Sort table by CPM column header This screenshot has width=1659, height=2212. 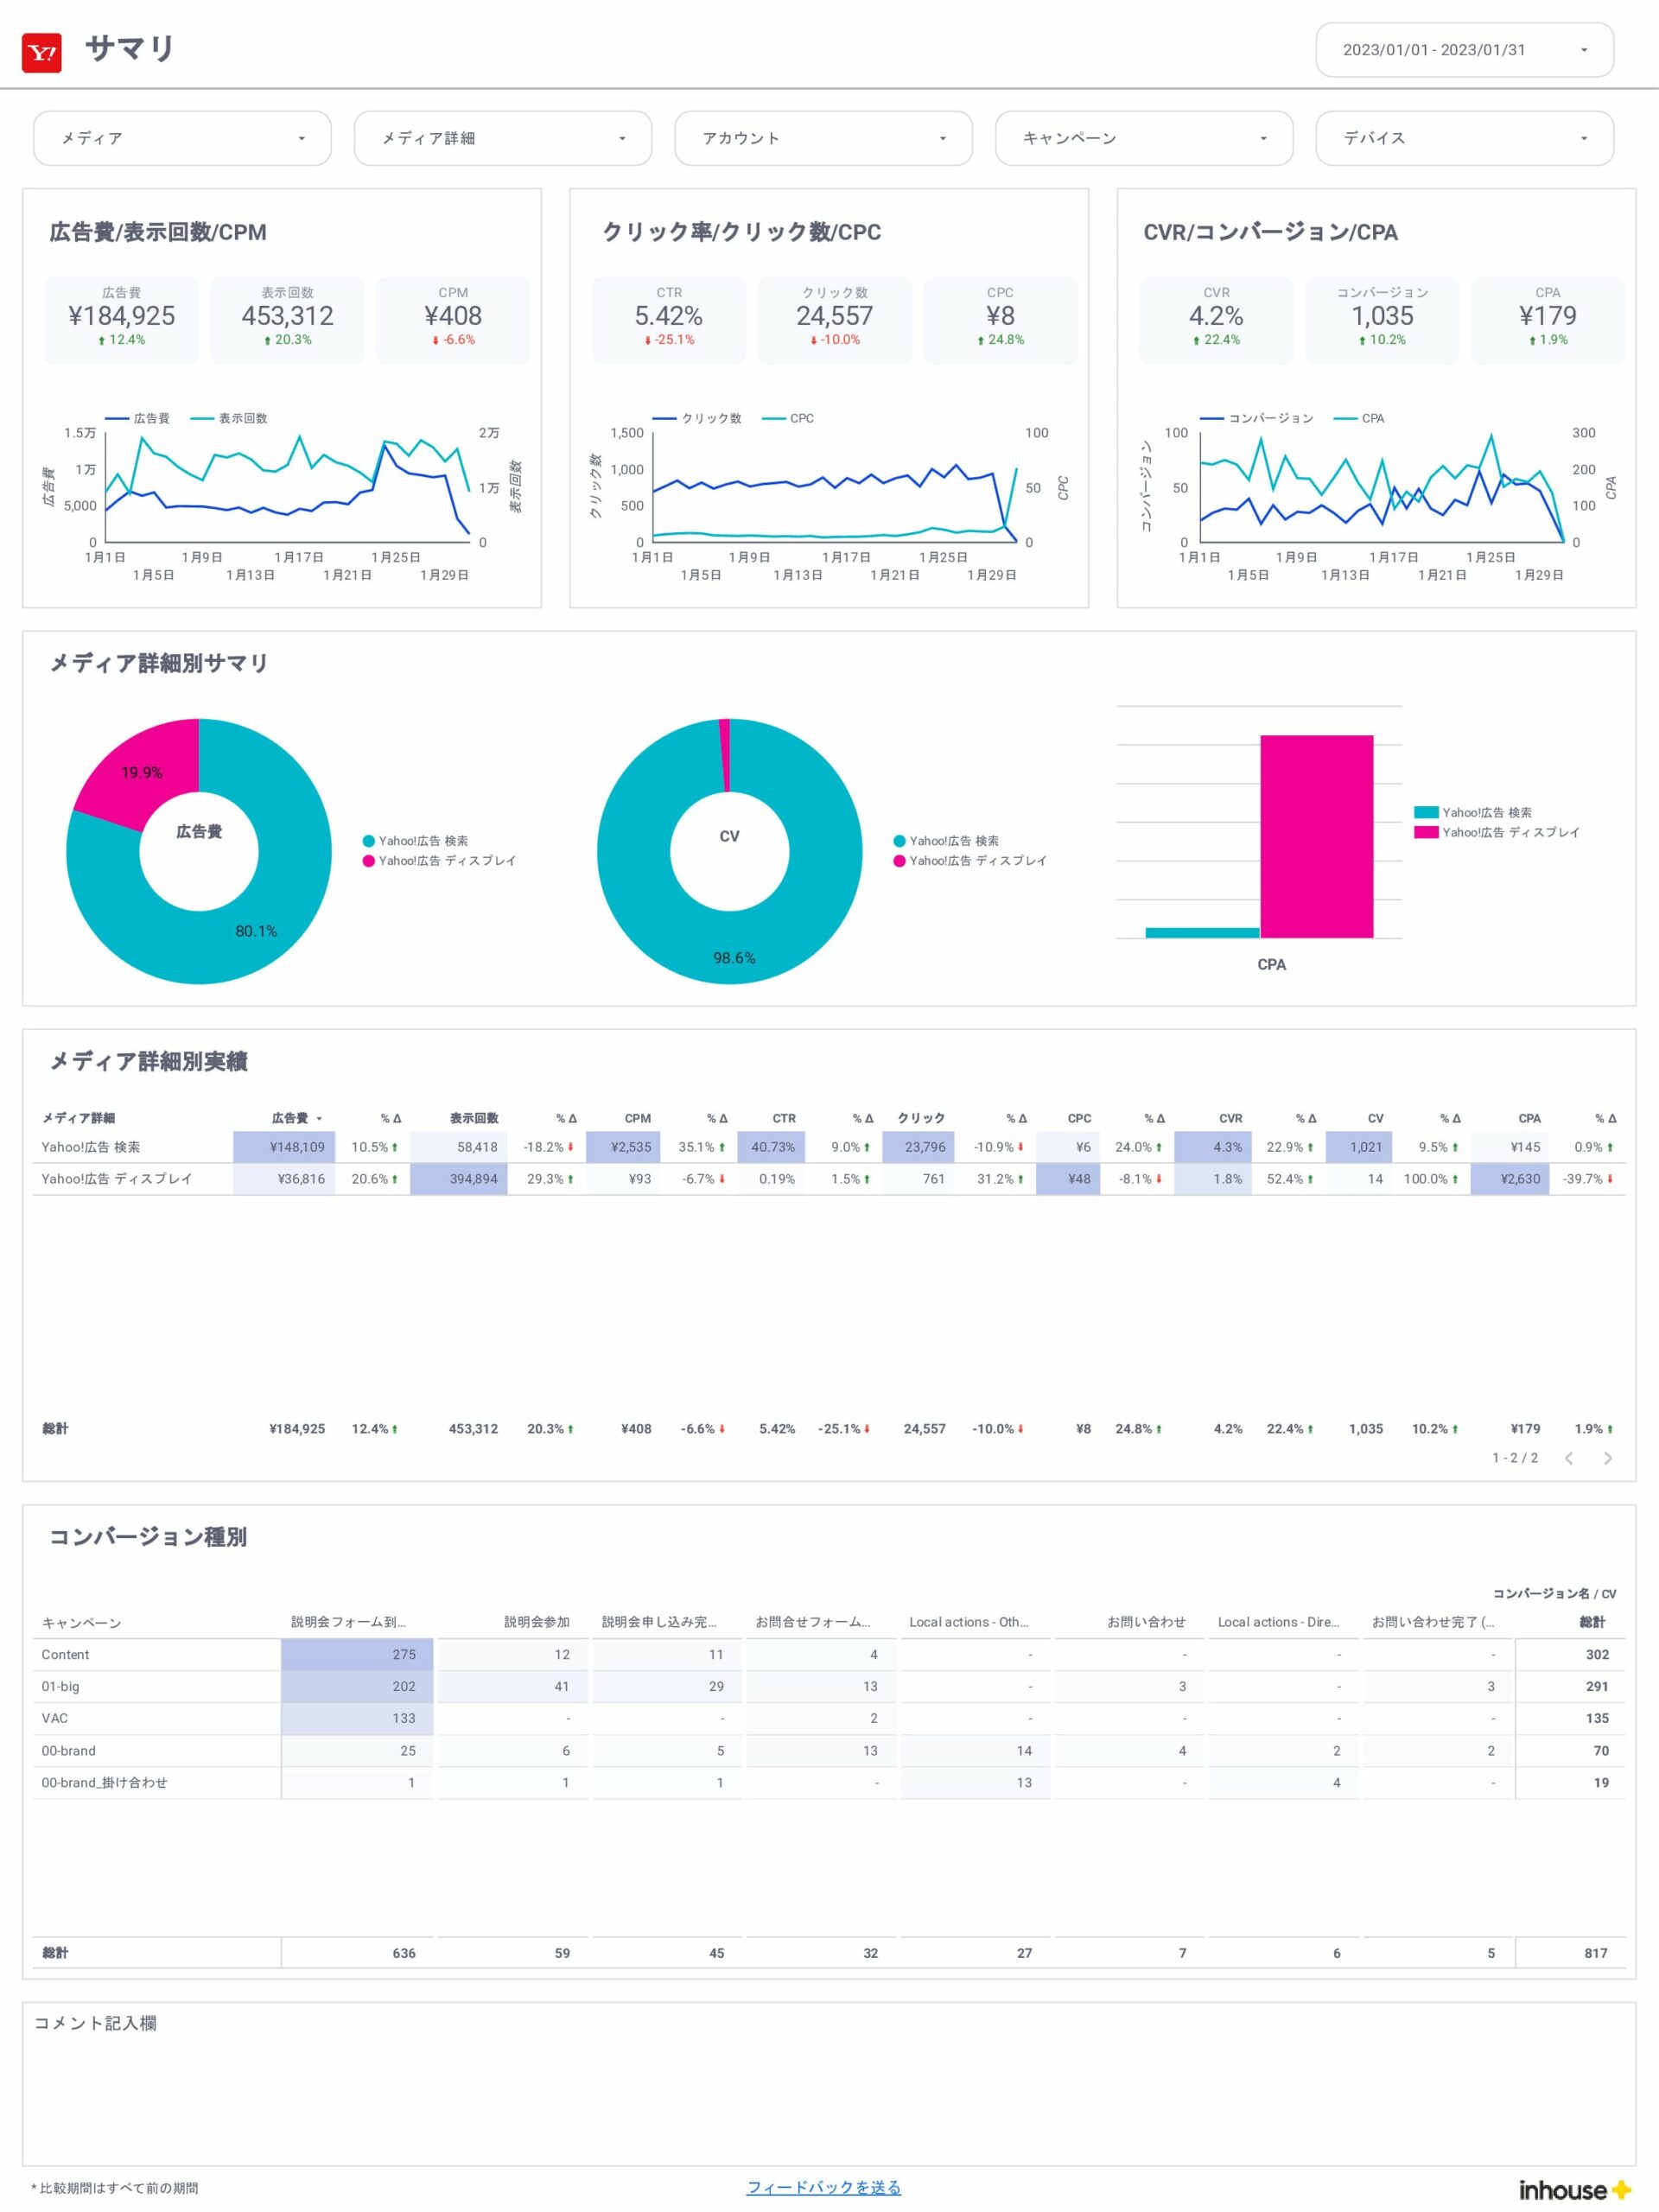(x=637, y=1118)
